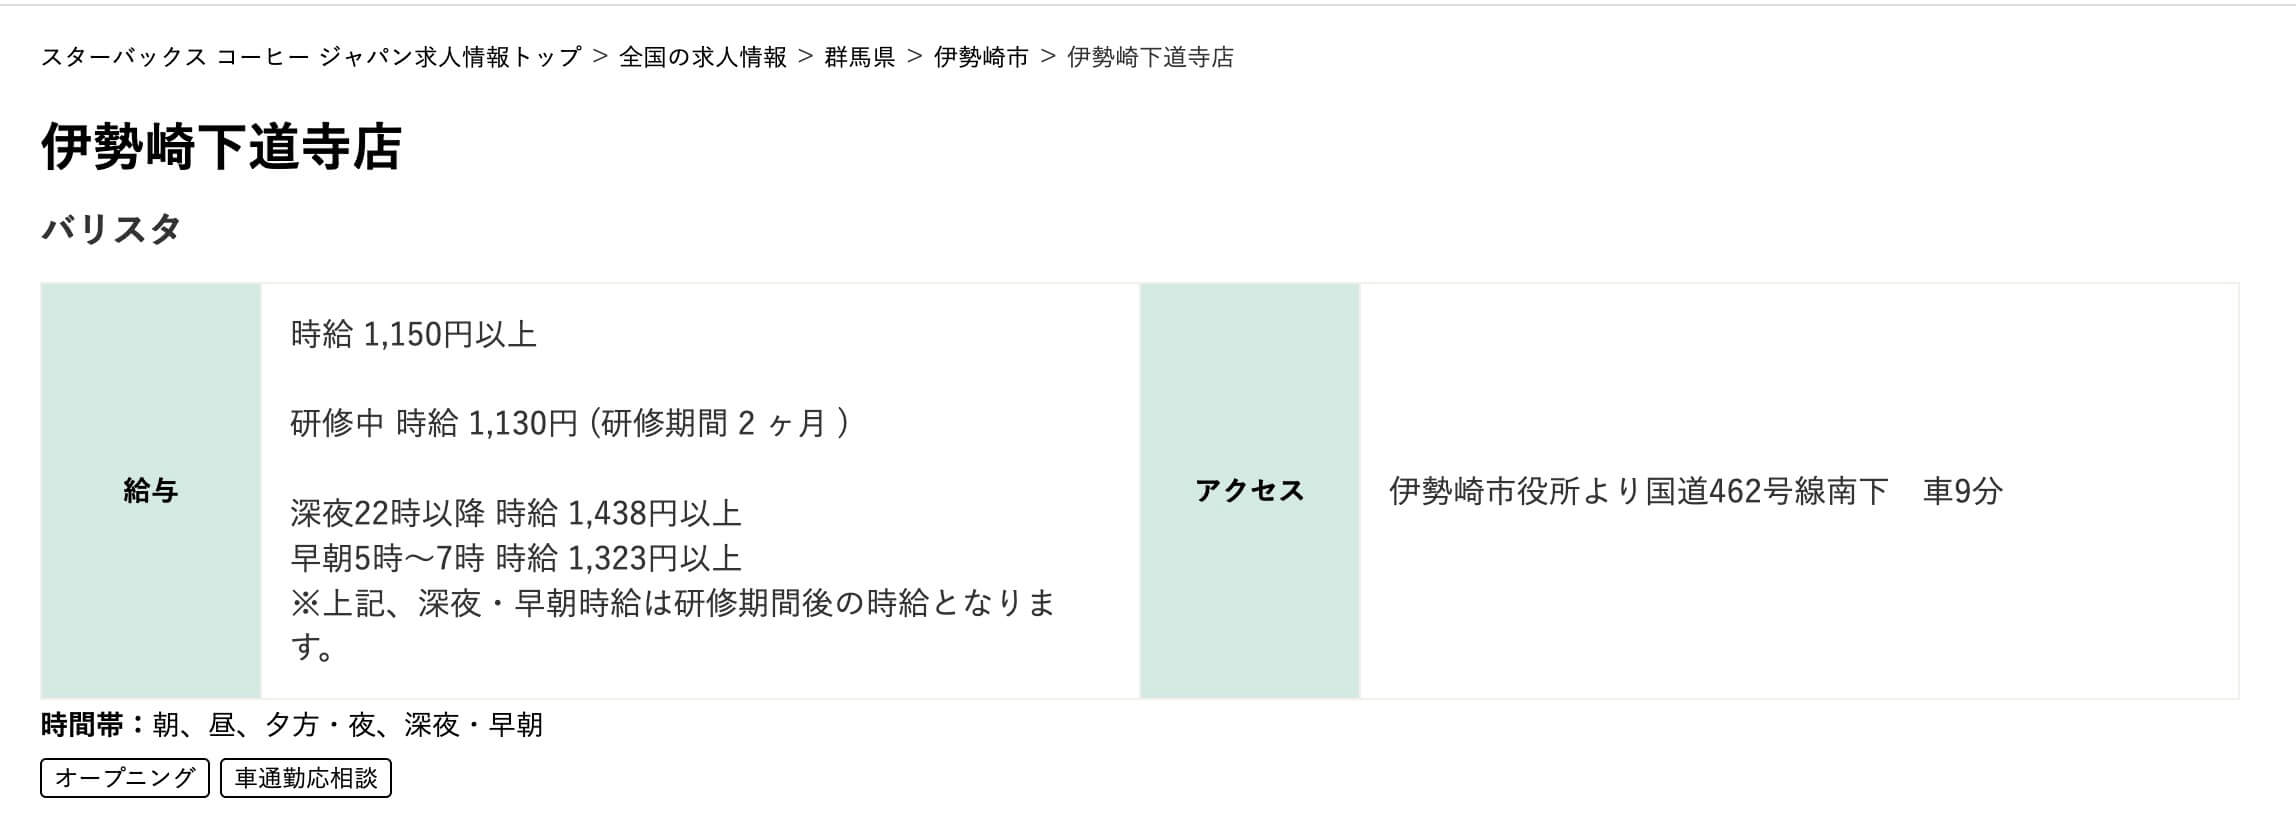Click the large 伊勢崎下道寺店 page heading
Screen dimensions: 2296x824
point(221,147)
